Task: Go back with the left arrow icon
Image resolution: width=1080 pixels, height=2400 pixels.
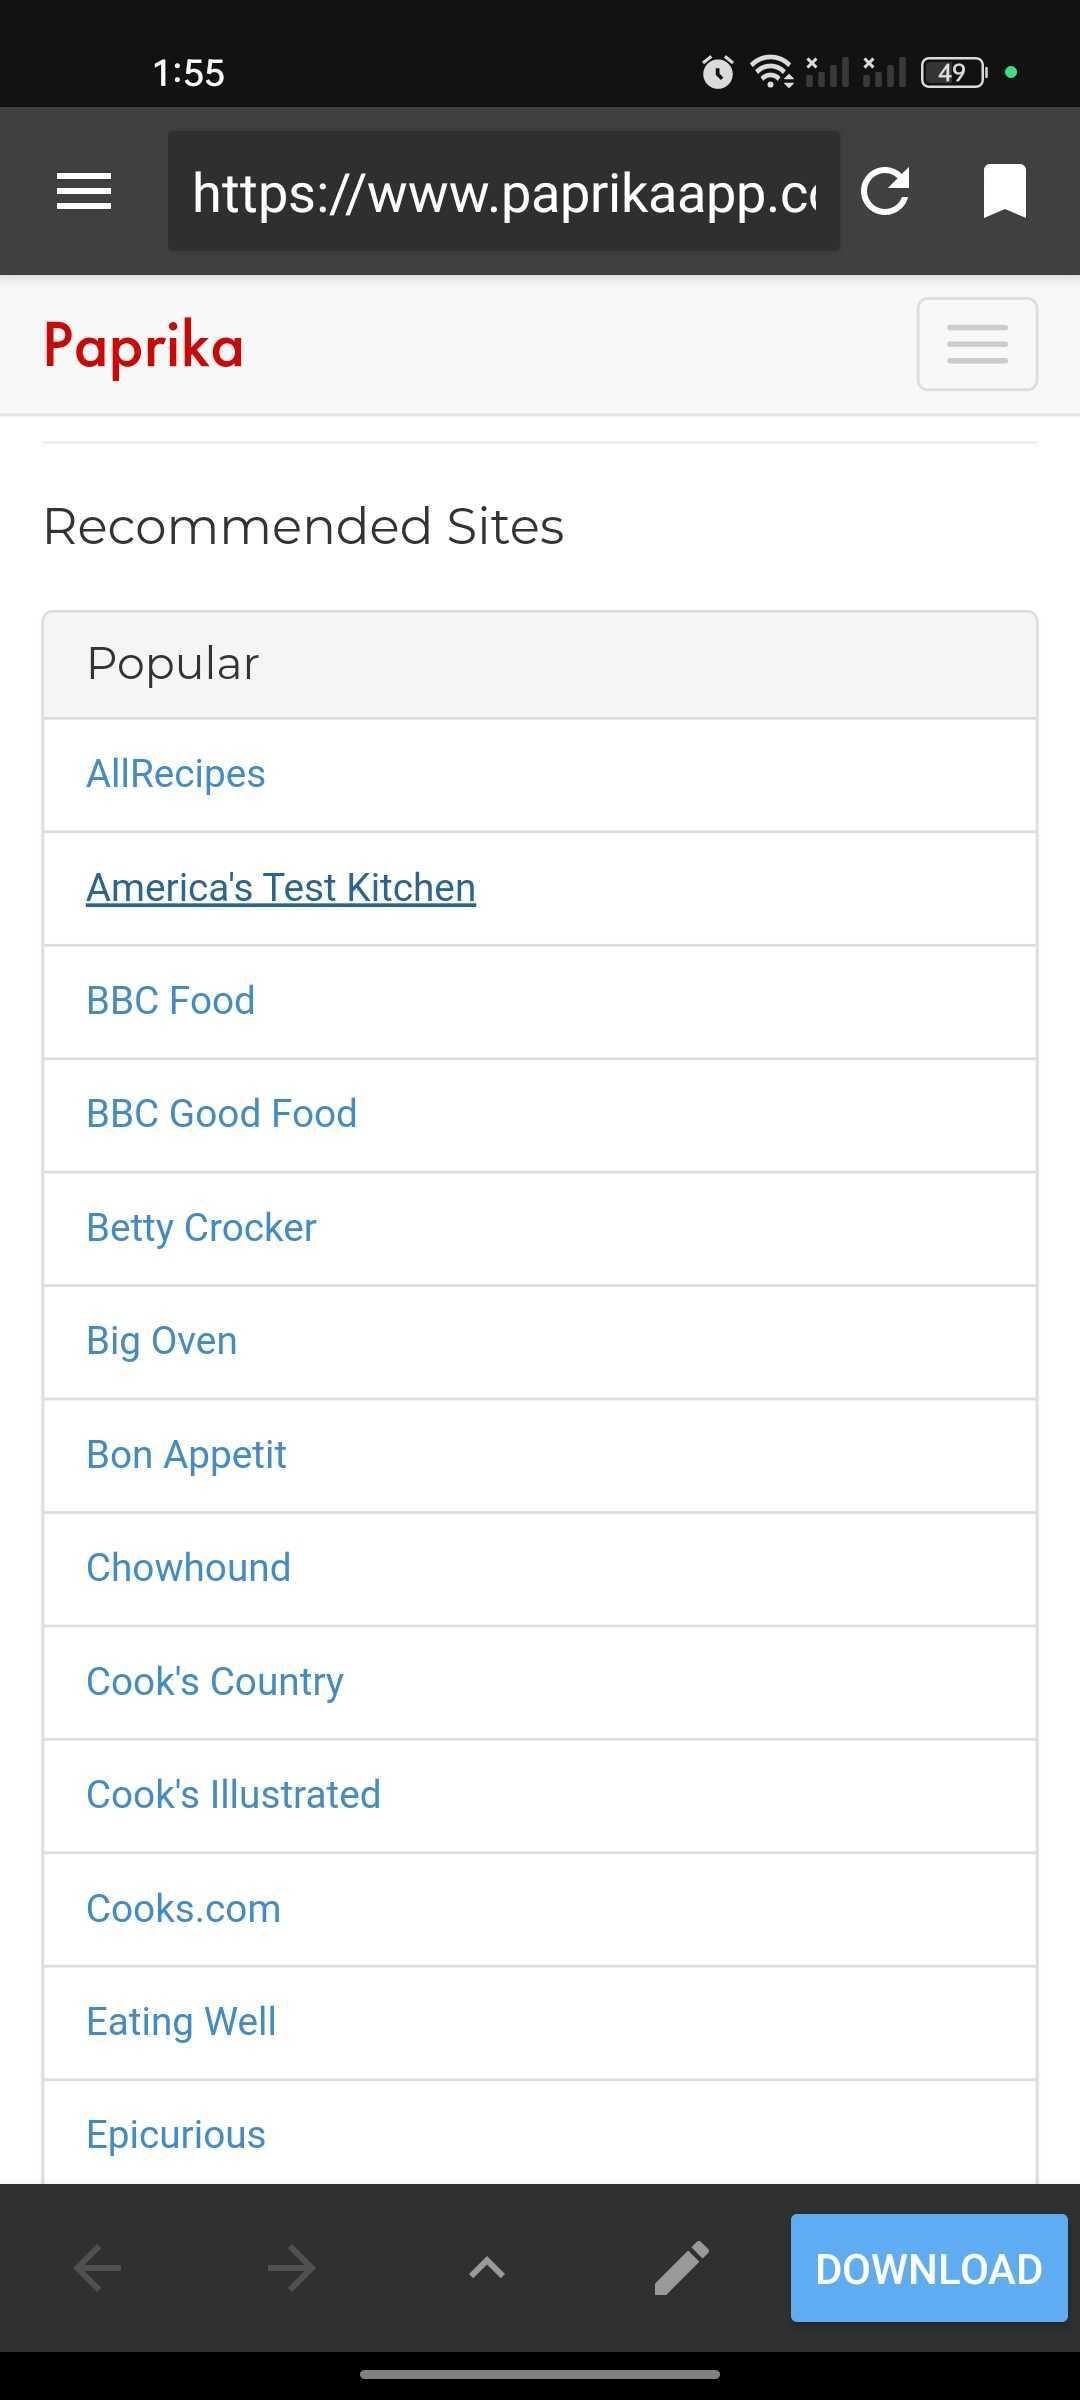Action: point(98,2267)
